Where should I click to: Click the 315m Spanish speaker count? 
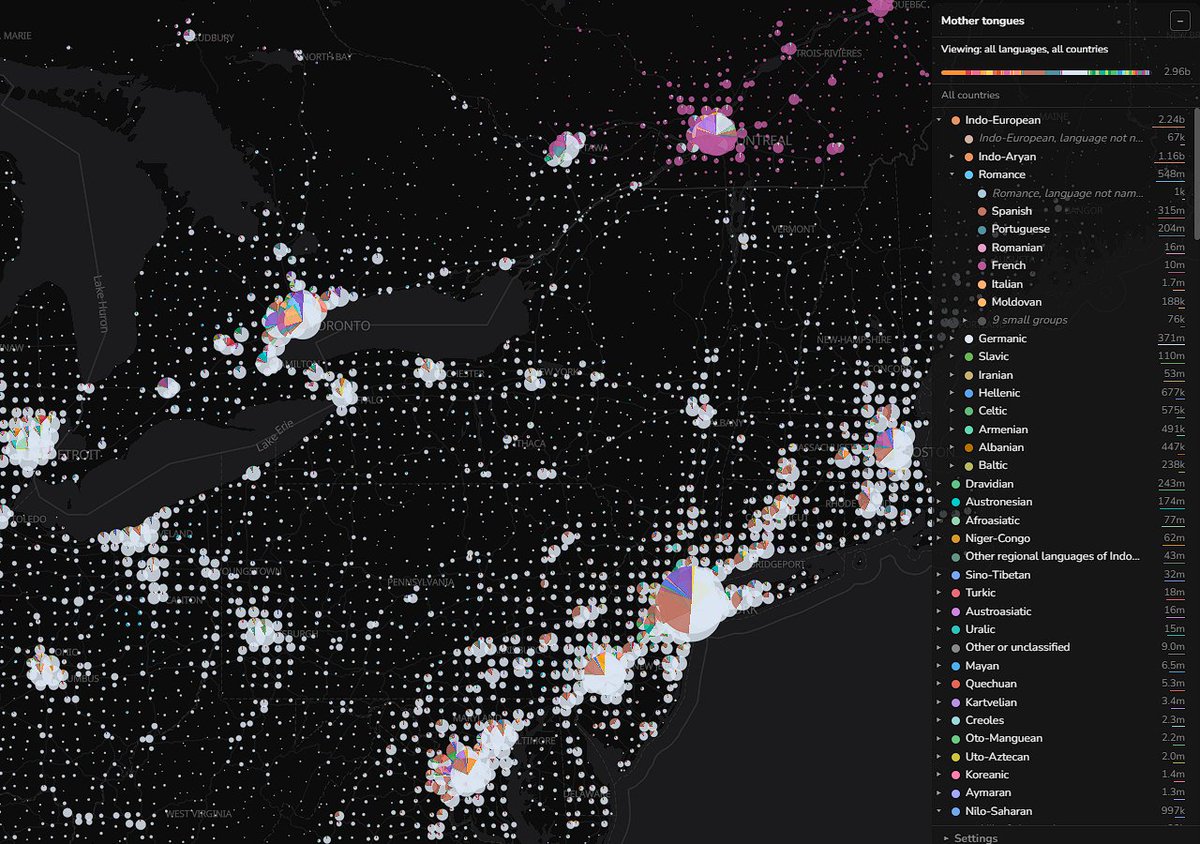1171,211
